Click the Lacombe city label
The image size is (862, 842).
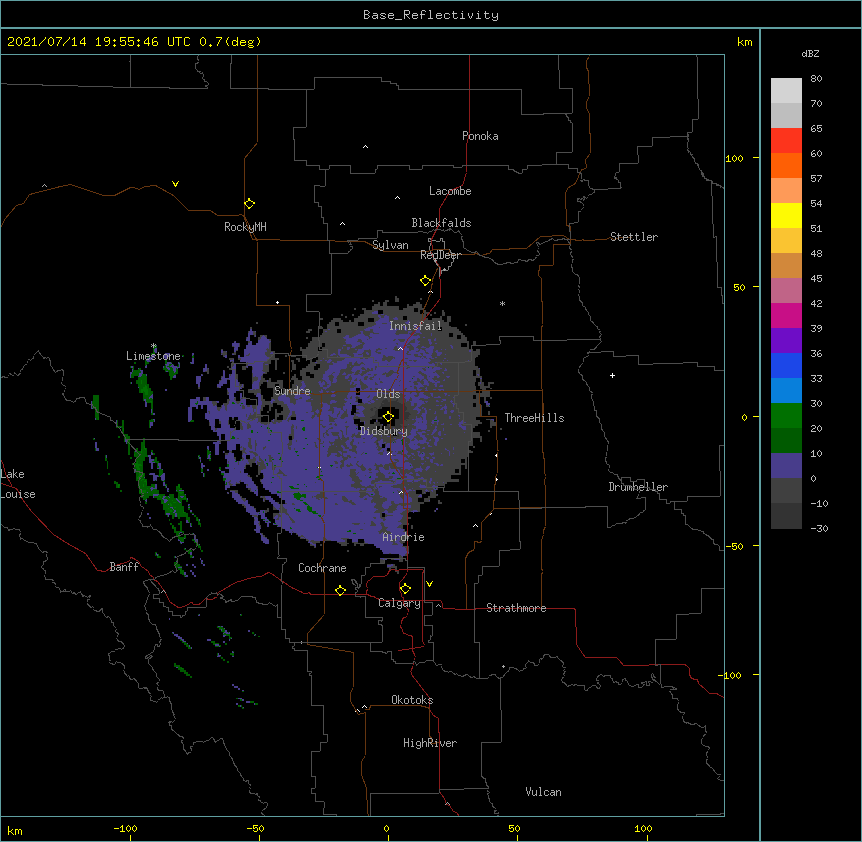coord(450,191)
